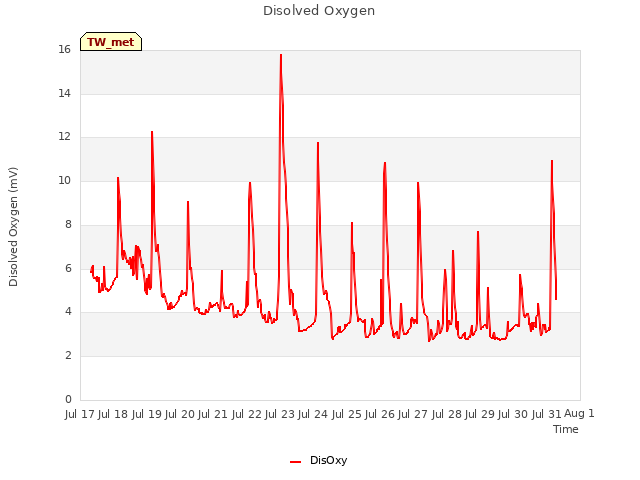Click the highest peak near 16 on Jul 23
The image size is (640, 480).
[281, 55]
